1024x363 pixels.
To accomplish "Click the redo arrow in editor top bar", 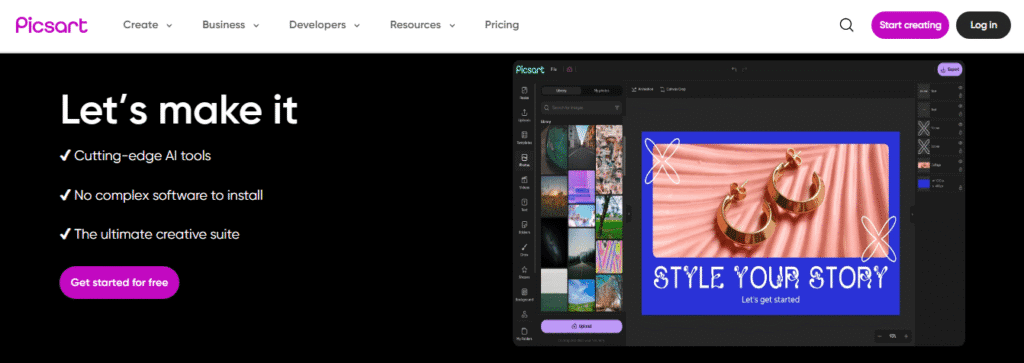I will [744, 69].
